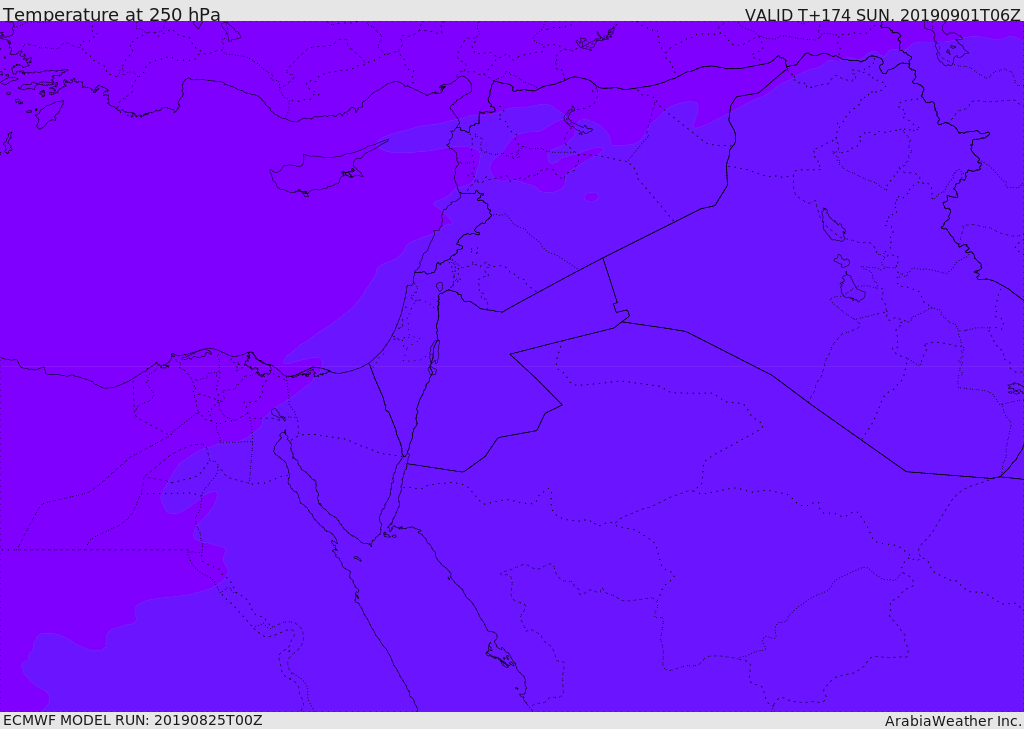The image size is (1024, 729).
Task: Click the Syria–Iraq border line
Action: click(x=660, y=230)
